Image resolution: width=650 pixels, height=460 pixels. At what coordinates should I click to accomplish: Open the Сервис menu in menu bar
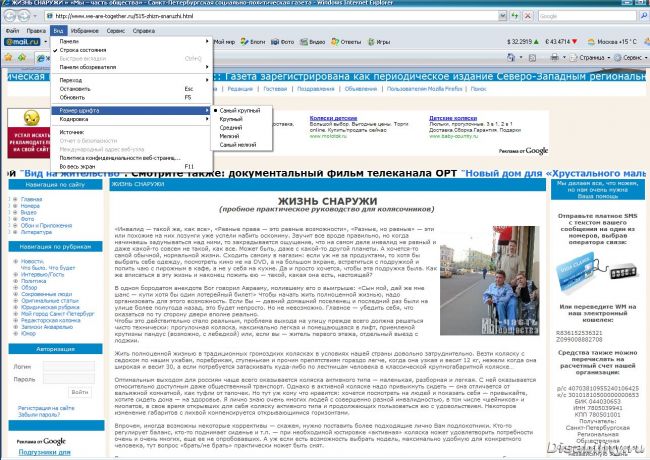tap(116, 31)
